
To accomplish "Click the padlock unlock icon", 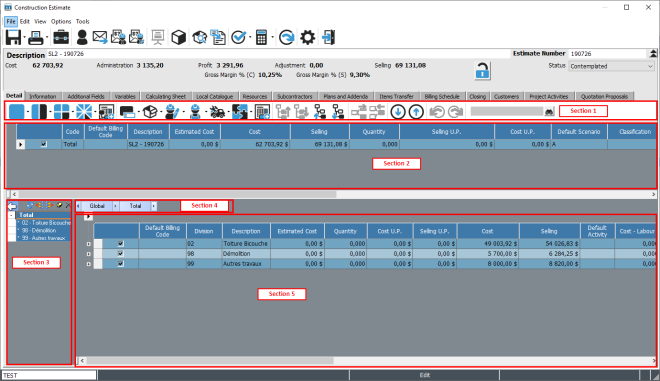I will click(x=482, y=70).
